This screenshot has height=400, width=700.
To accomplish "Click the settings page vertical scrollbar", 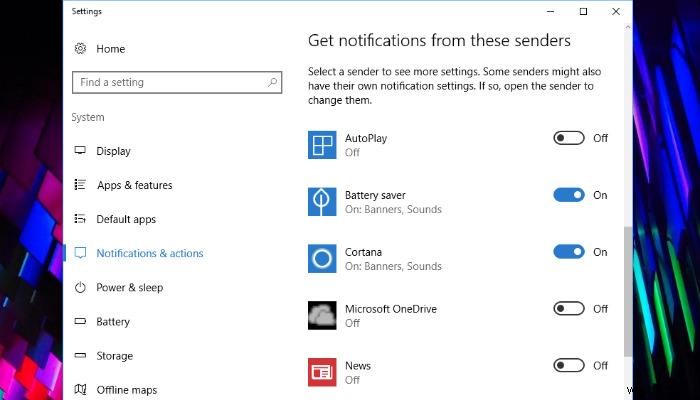I will point(627,290).
